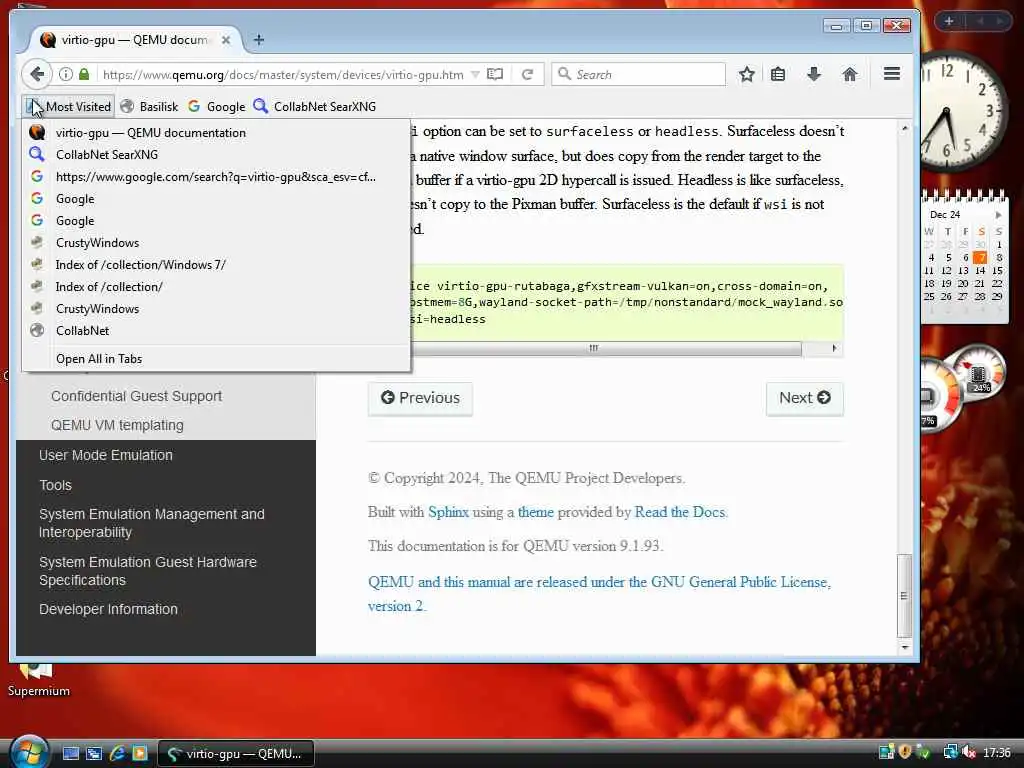Image resolution: width=1024 pixels, height=768 pixels.
Task: Open the Basilisk bookmark
Action: [150, 106]
